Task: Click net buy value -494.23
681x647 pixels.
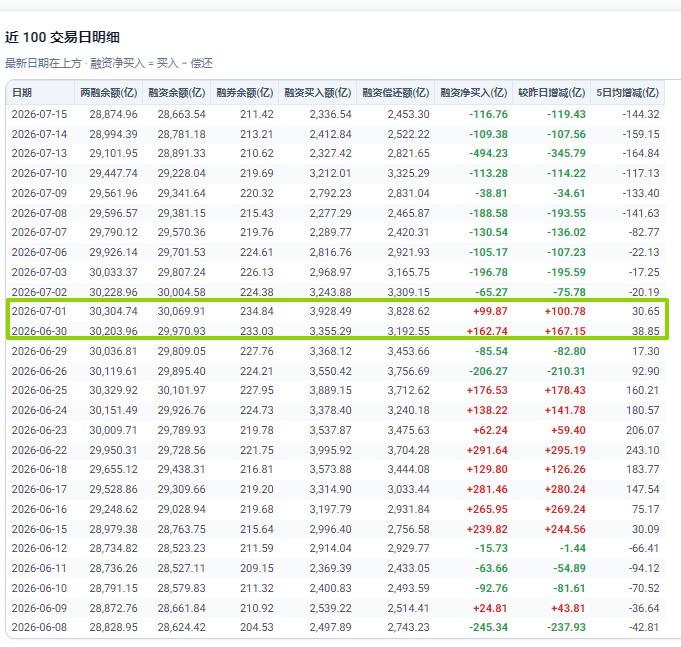Action: point(488,153)
